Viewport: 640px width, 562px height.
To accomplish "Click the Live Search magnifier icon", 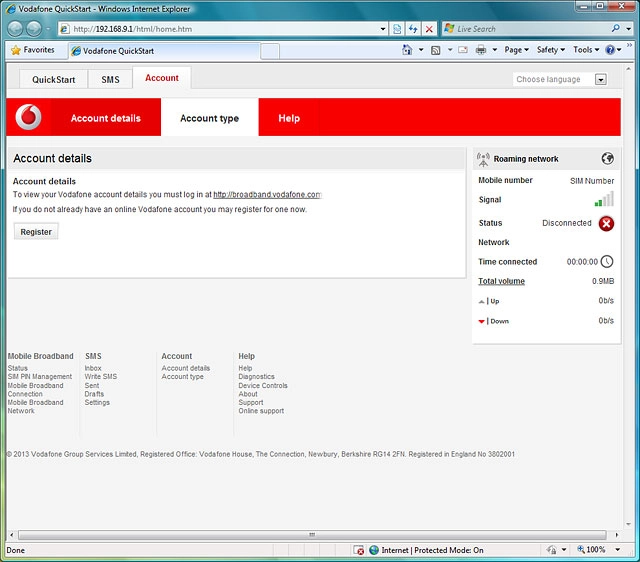I will (616, 28).
